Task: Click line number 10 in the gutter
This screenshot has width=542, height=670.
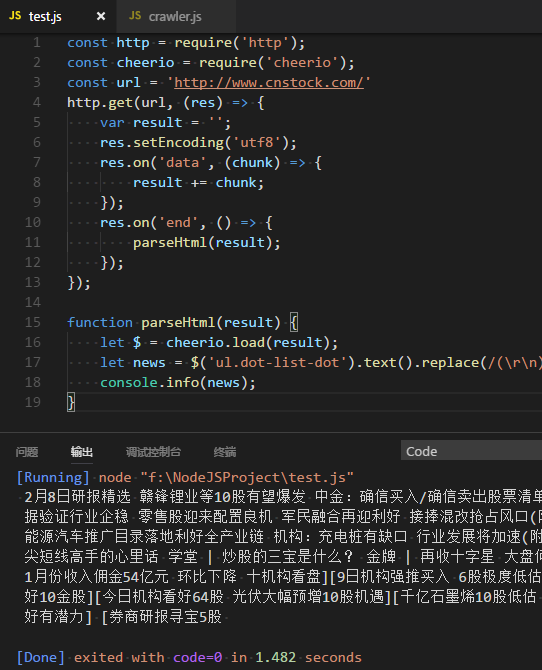Action: (x=33, y=223)
